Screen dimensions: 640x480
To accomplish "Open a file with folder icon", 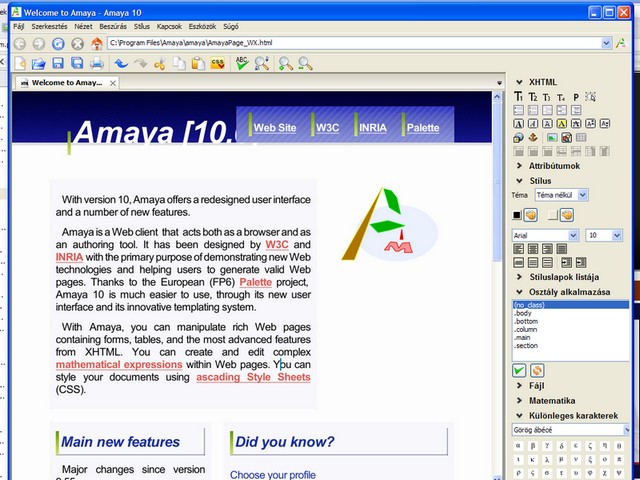I will click(x=39, y=63).
